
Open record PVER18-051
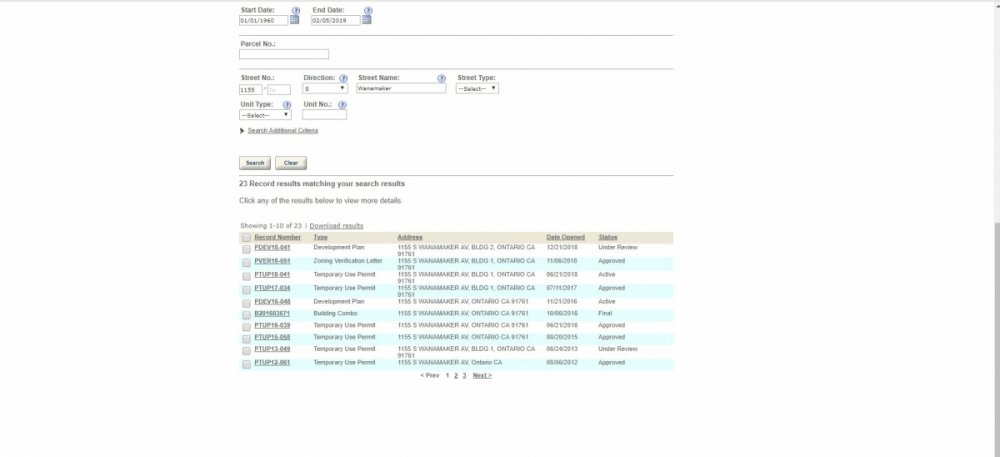272,261
